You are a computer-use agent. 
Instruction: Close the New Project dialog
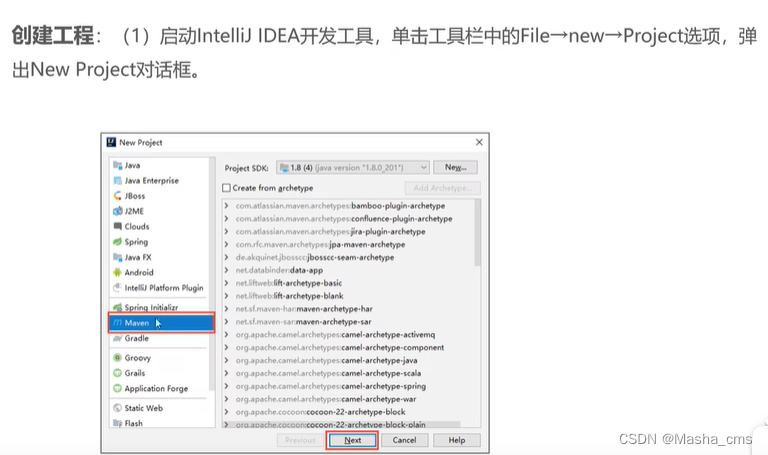coord(479,142)
